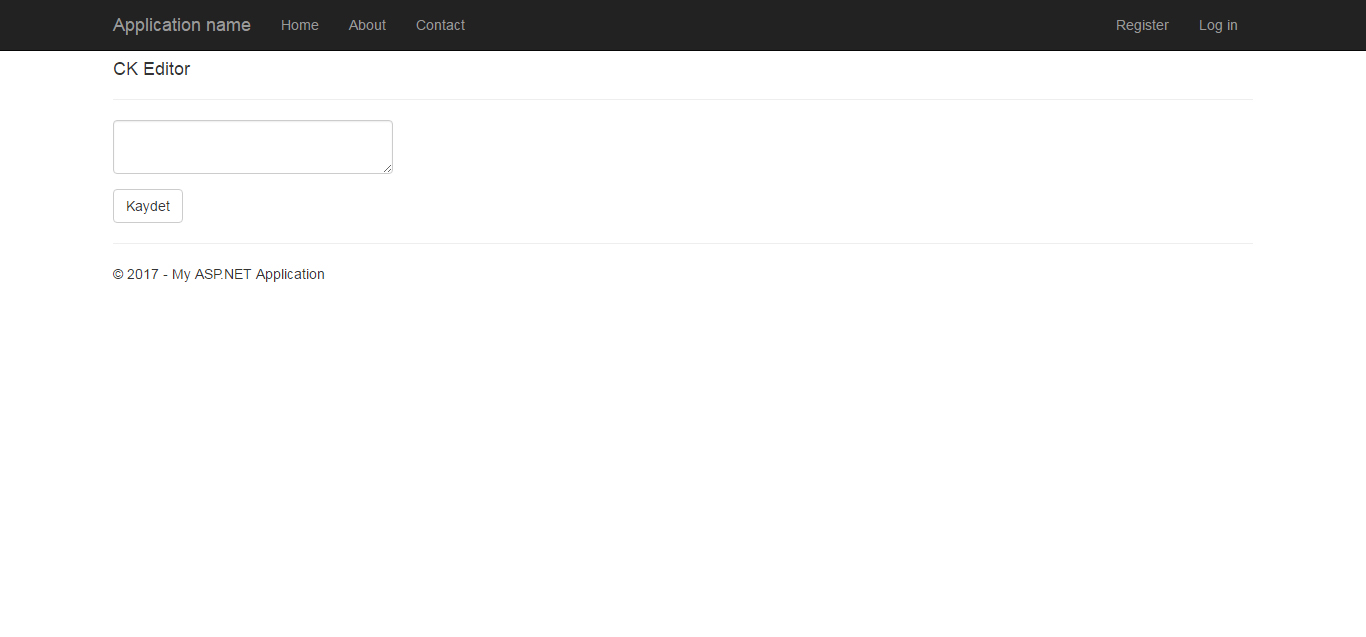Click the divider line above the footer
The width and height of the screenshot is (1366, 637).
click(x=682, y=243)
